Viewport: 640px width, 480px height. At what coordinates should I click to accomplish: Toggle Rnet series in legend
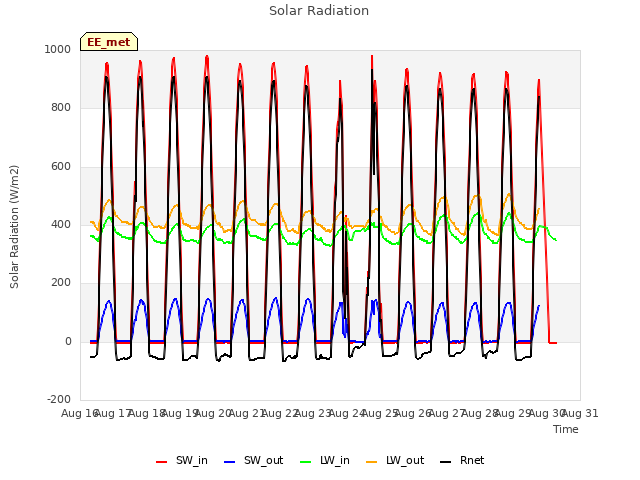(x=462, y=460)
